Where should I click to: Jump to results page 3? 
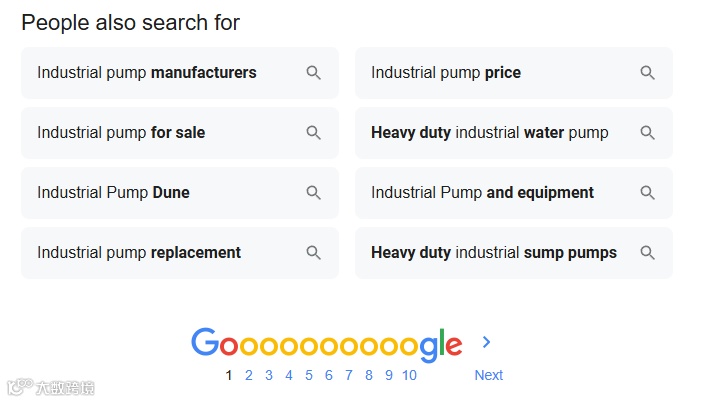[269, 375]
